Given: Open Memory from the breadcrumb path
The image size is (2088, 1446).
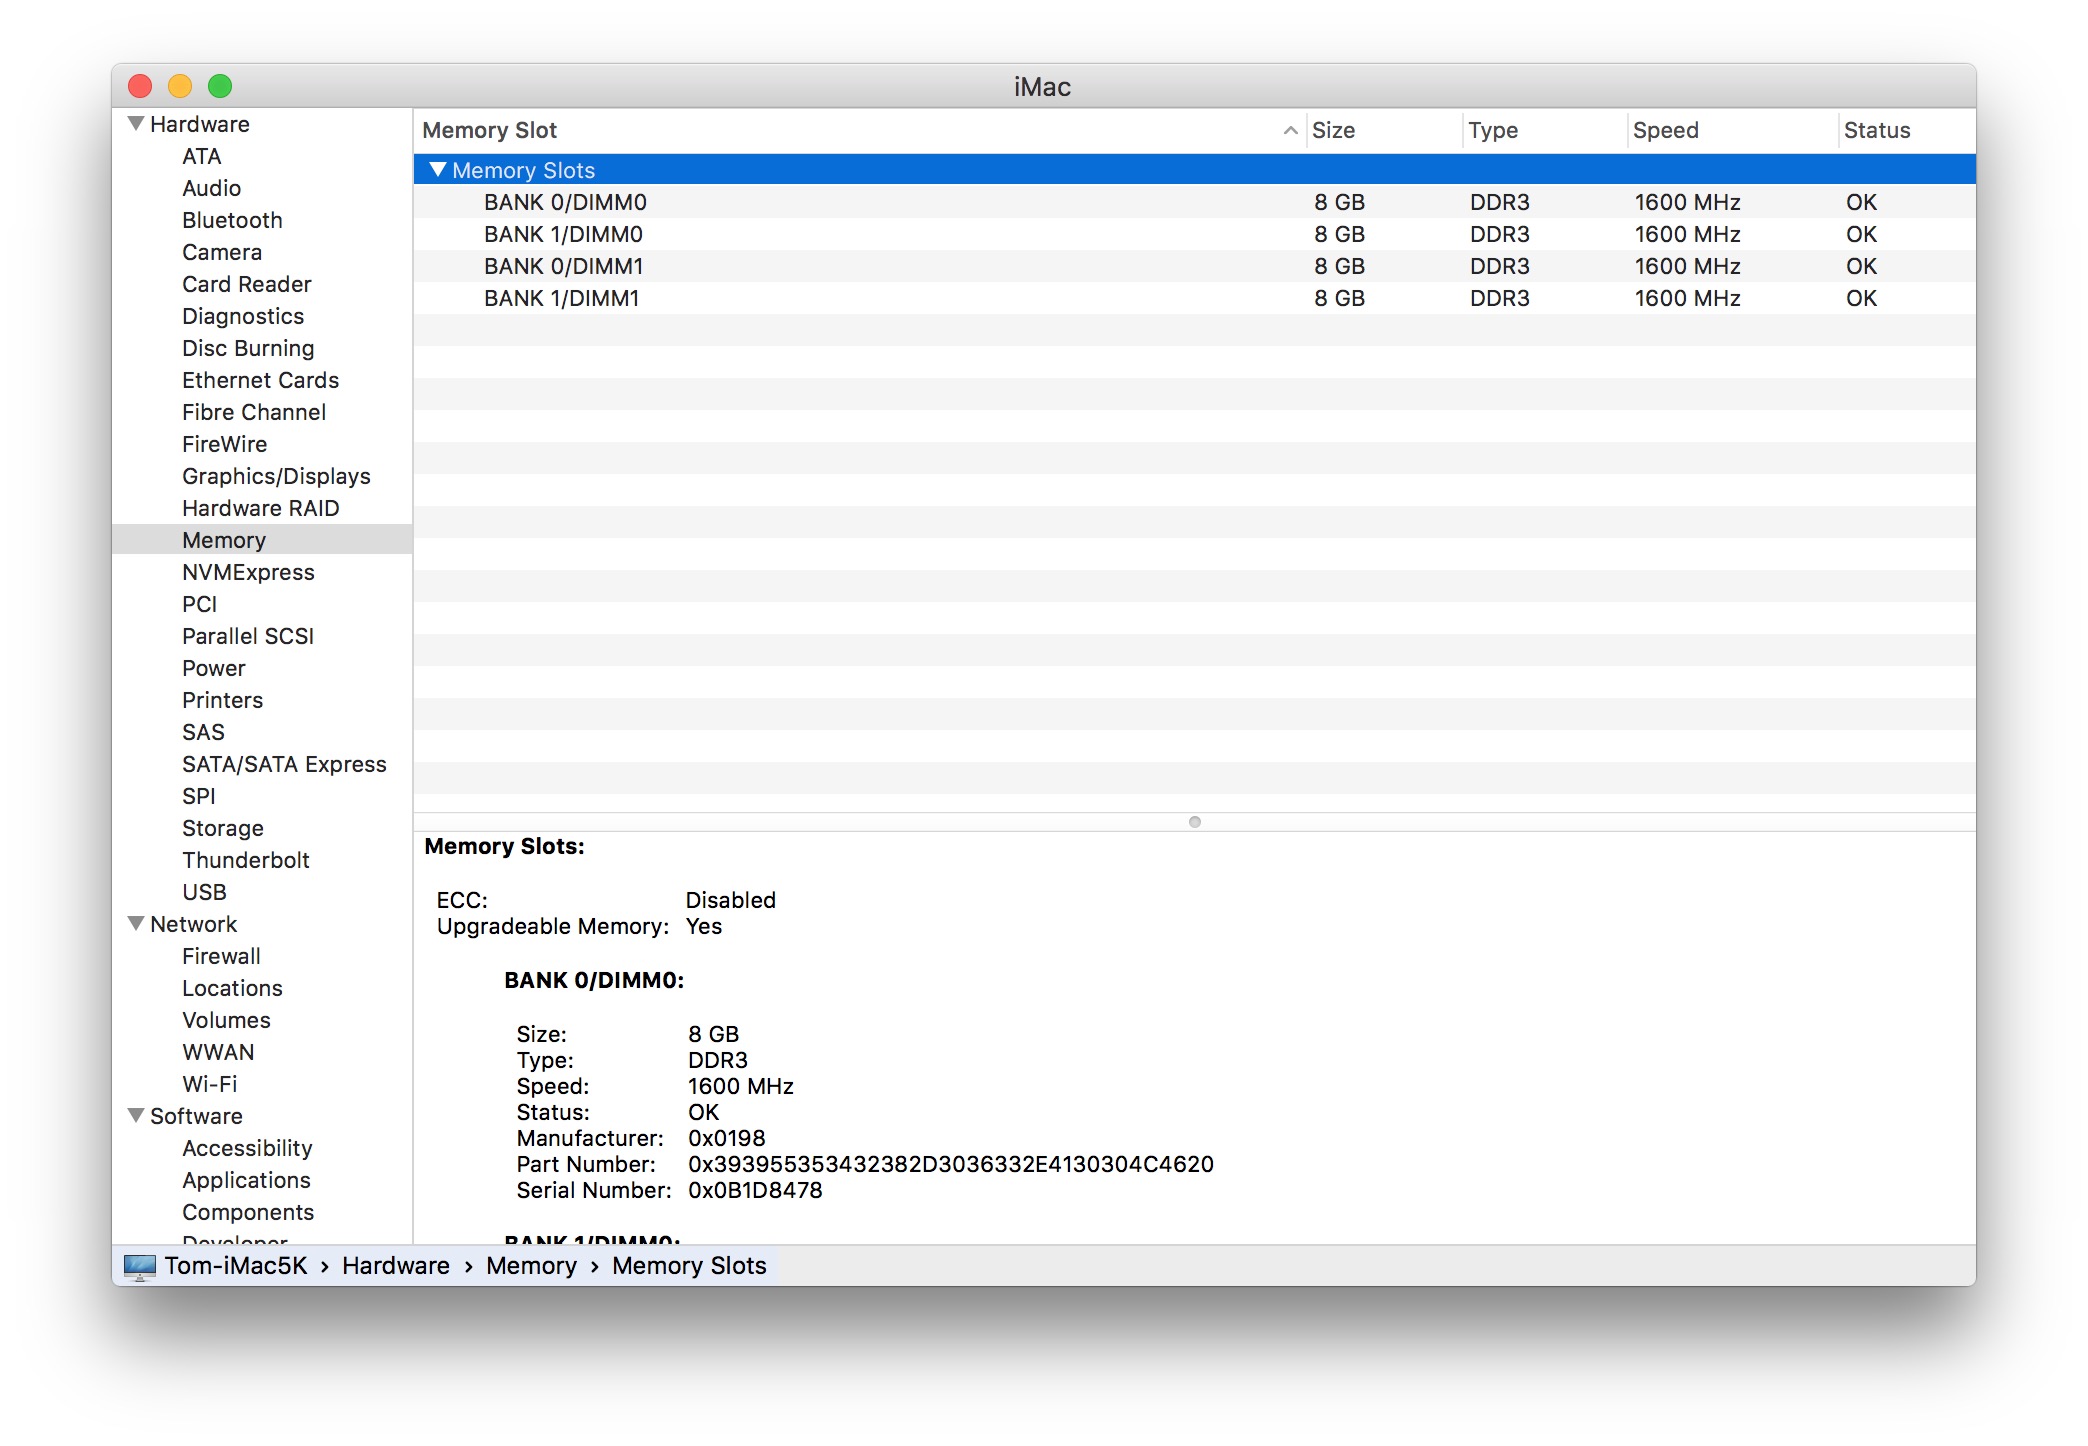Looking at the screenshot, I should [531, 1265].
